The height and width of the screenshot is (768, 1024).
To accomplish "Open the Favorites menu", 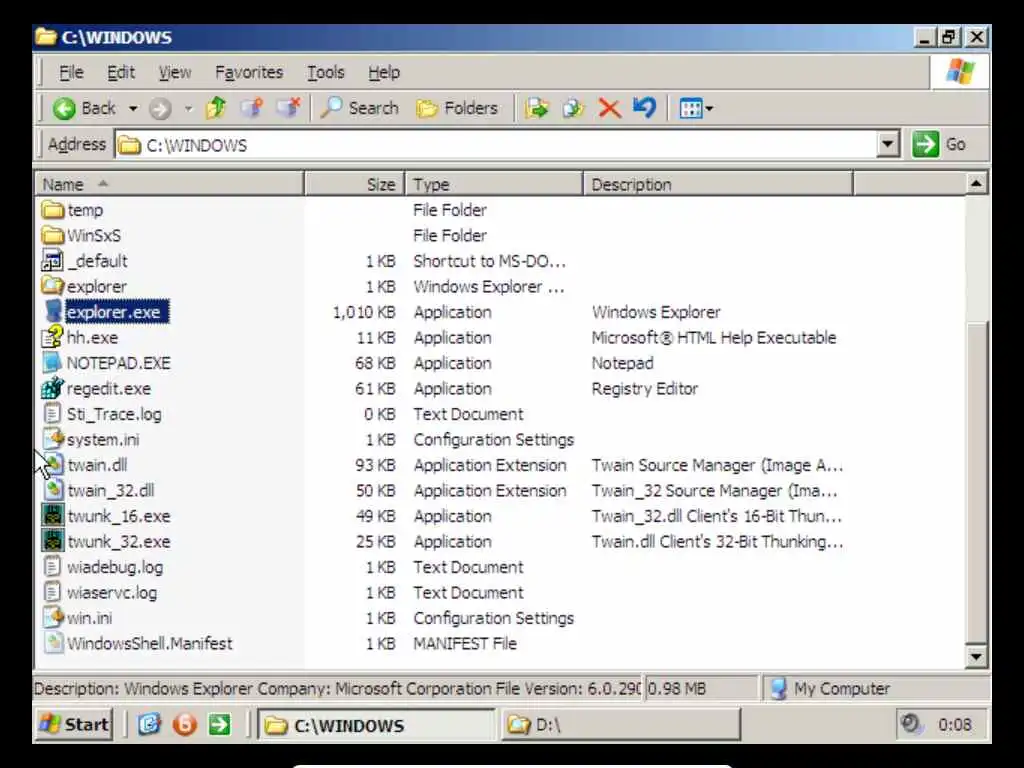I will click(x=249, y=72).
